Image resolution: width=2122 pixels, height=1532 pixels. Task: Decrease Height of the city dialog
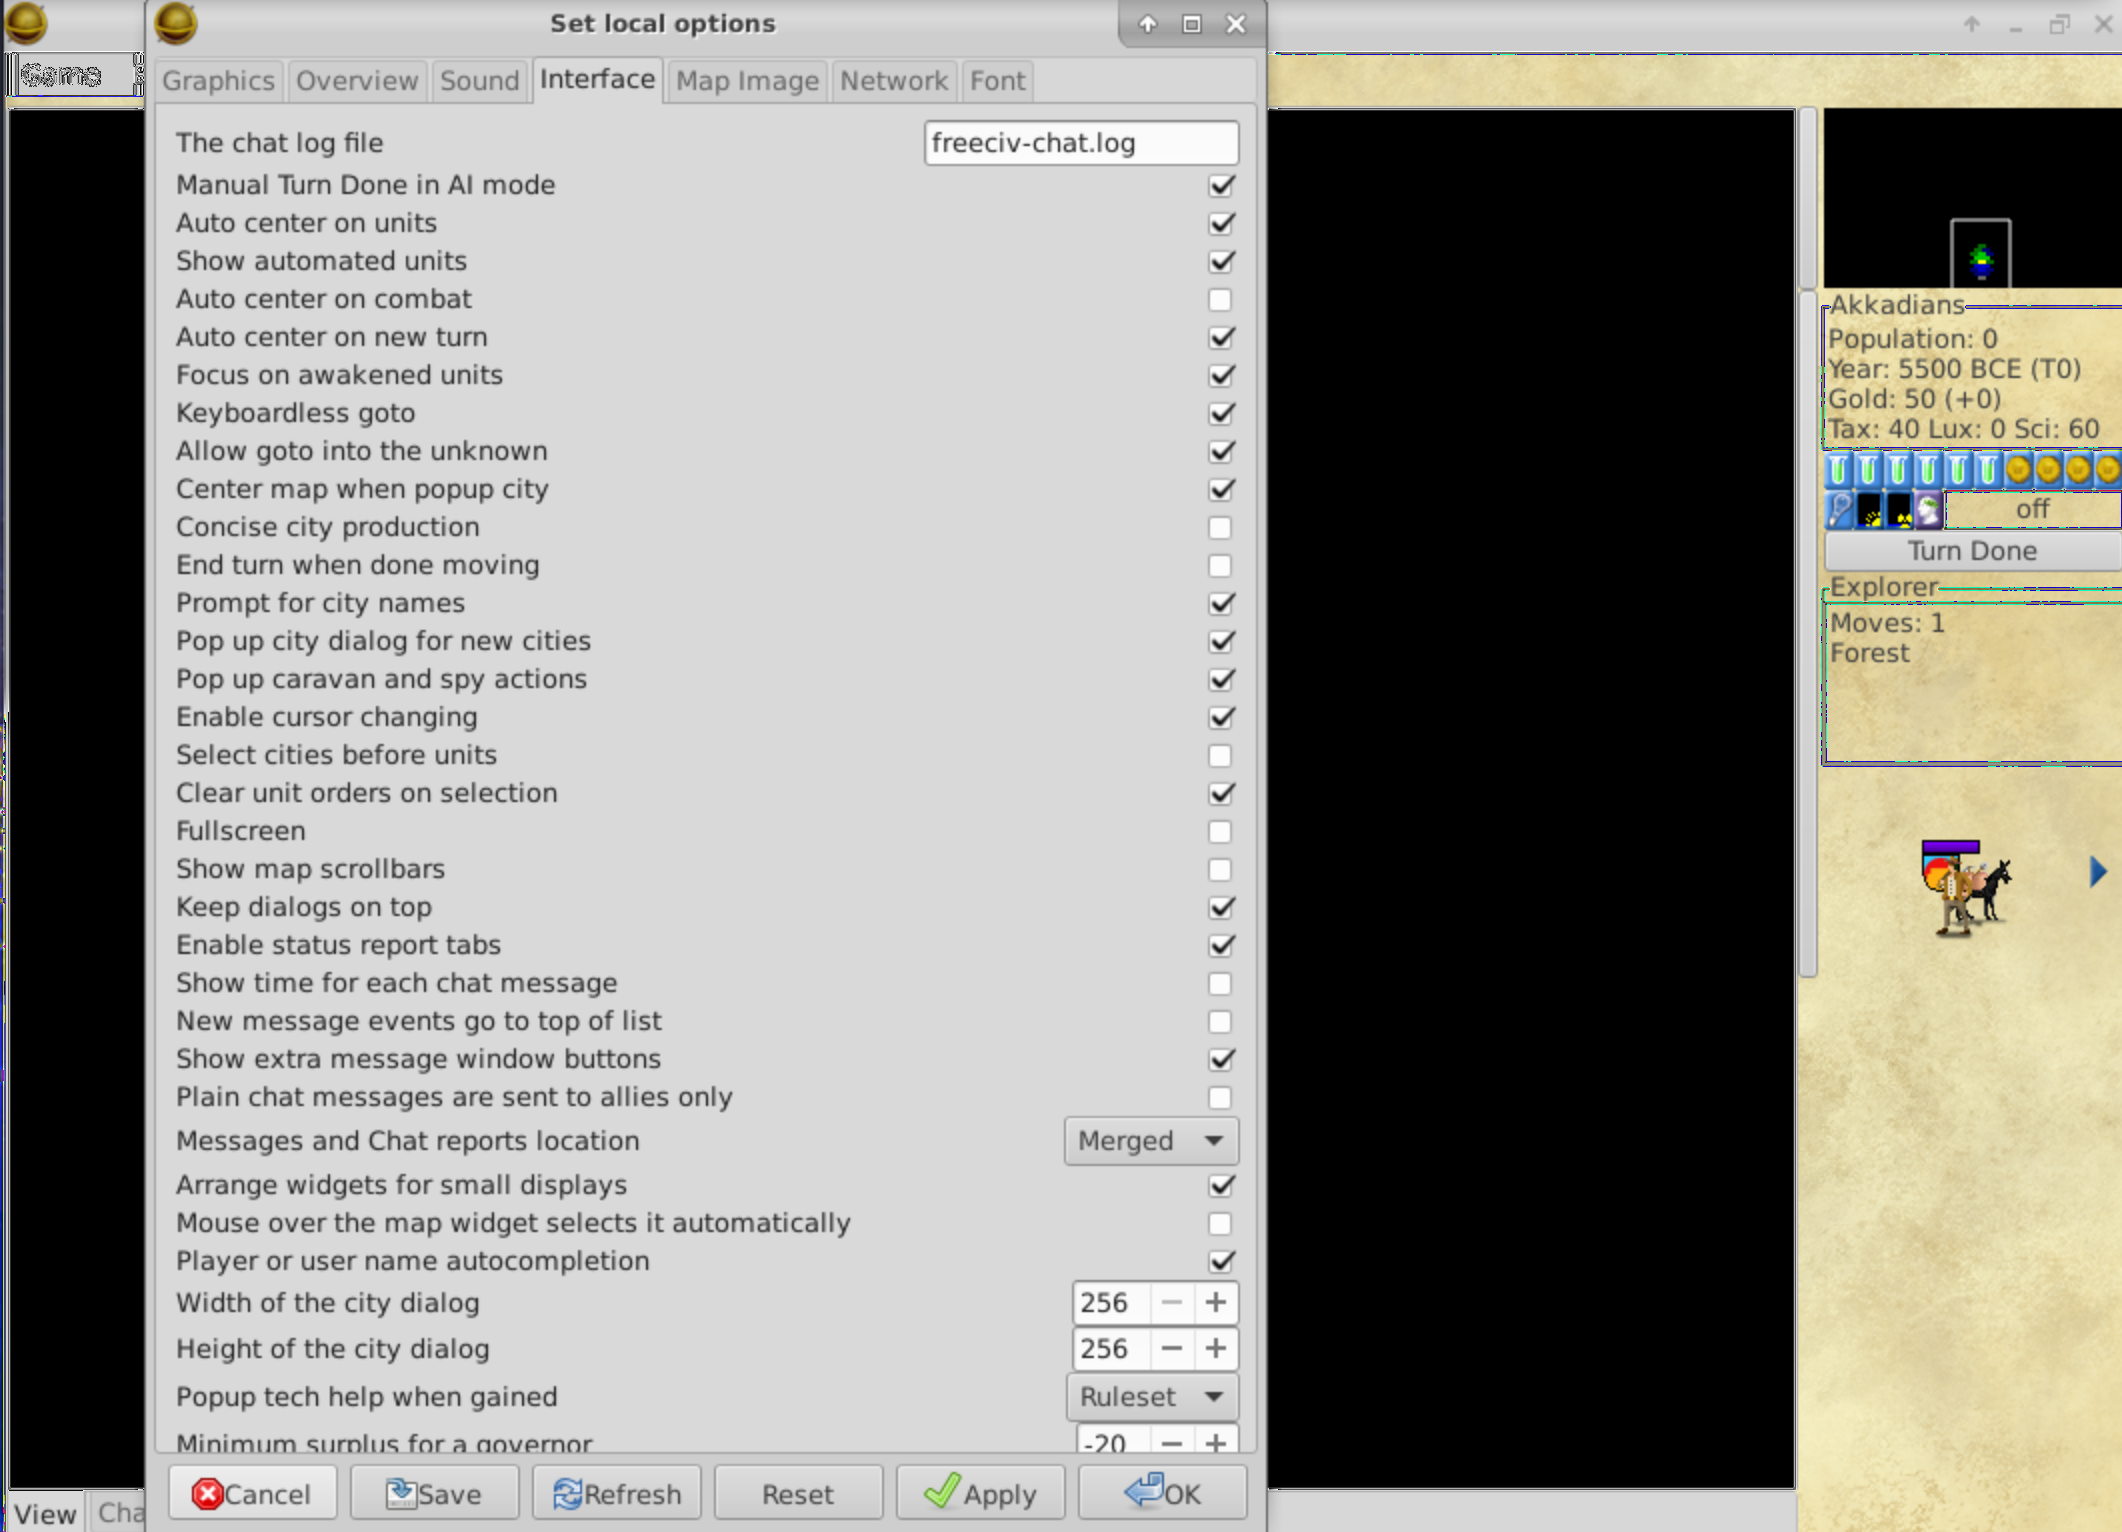(x=1172, y=1349)
